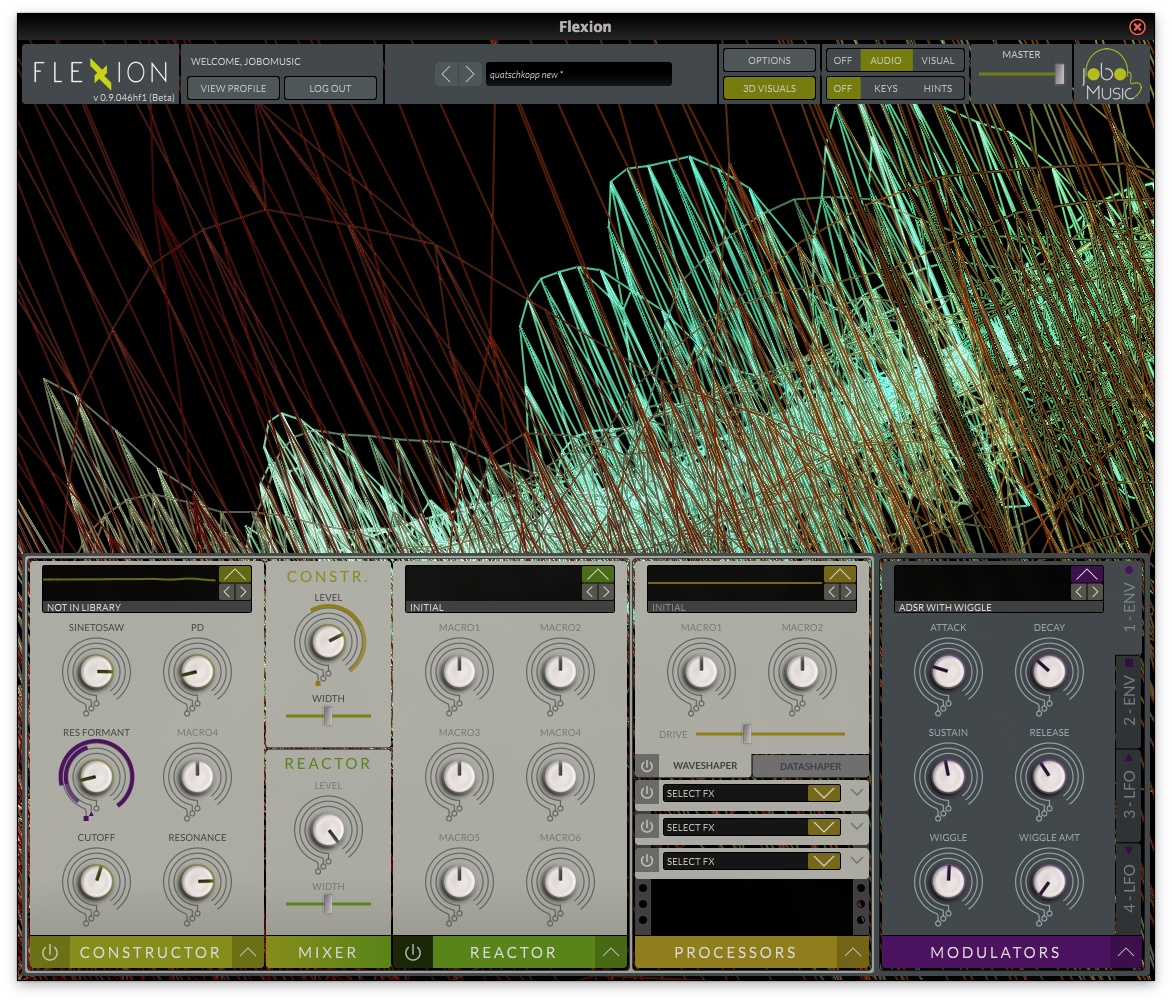Toggle power of third Select FX slot
1172x1002 pixels.
click(x=647, y=861)
